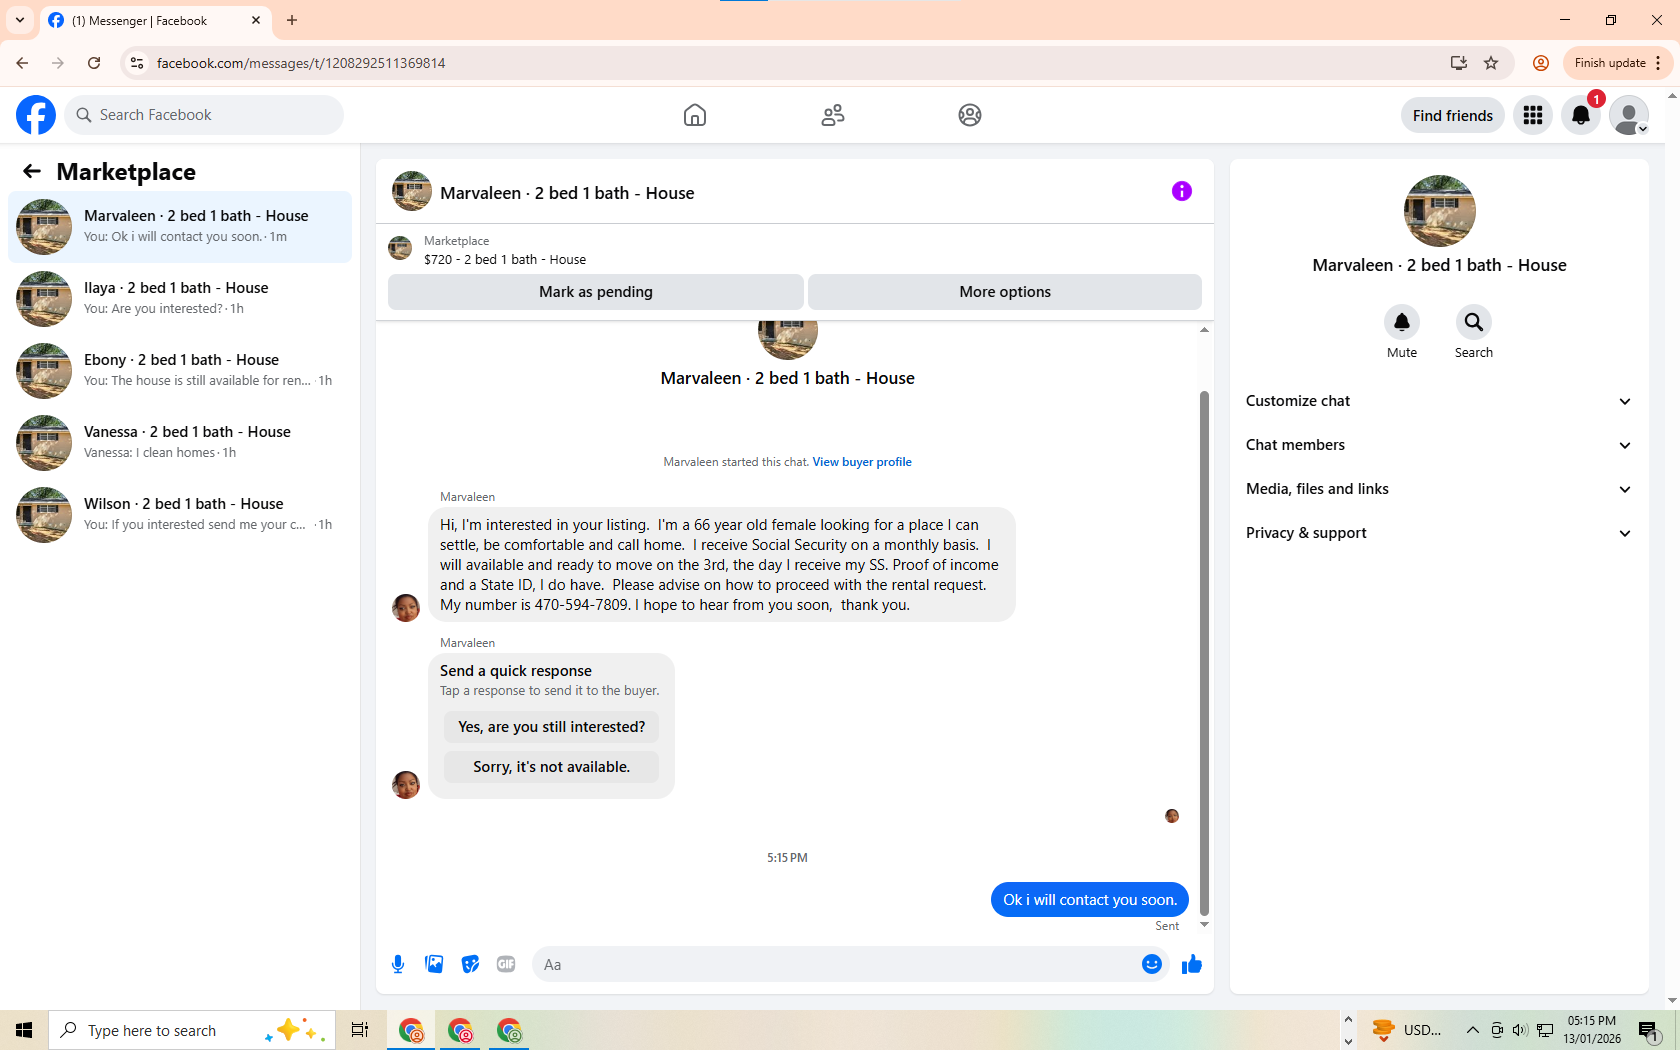Open notifications bell with badge
Viewport: 1680px width, 1050px height.
click(1581, 115)
